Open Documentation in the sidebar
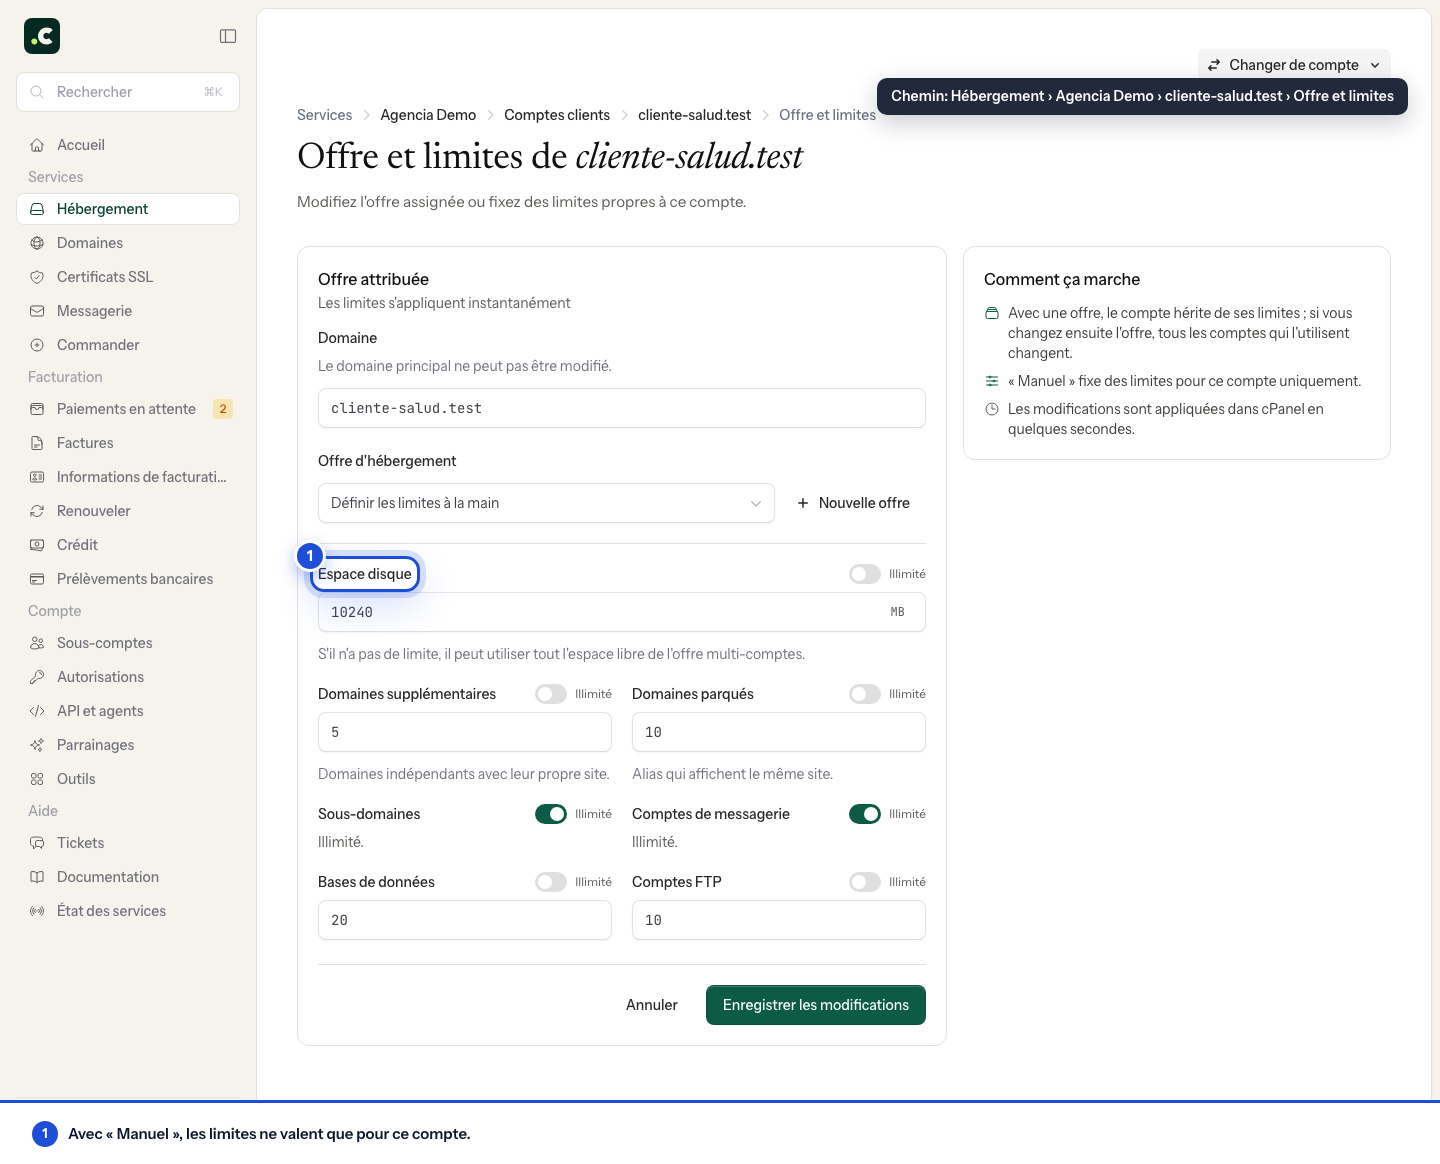The image size is (1440, 1164). coord(128,877)
